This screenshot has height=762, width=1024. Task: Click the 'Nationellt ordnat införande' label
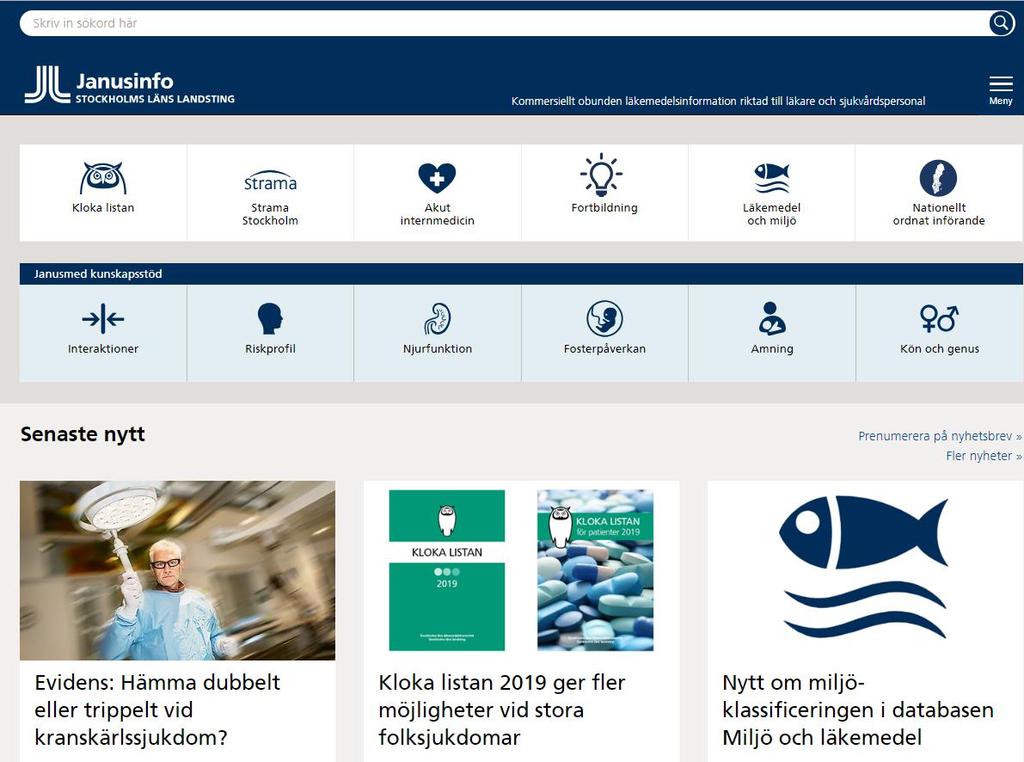click(938, 214)
